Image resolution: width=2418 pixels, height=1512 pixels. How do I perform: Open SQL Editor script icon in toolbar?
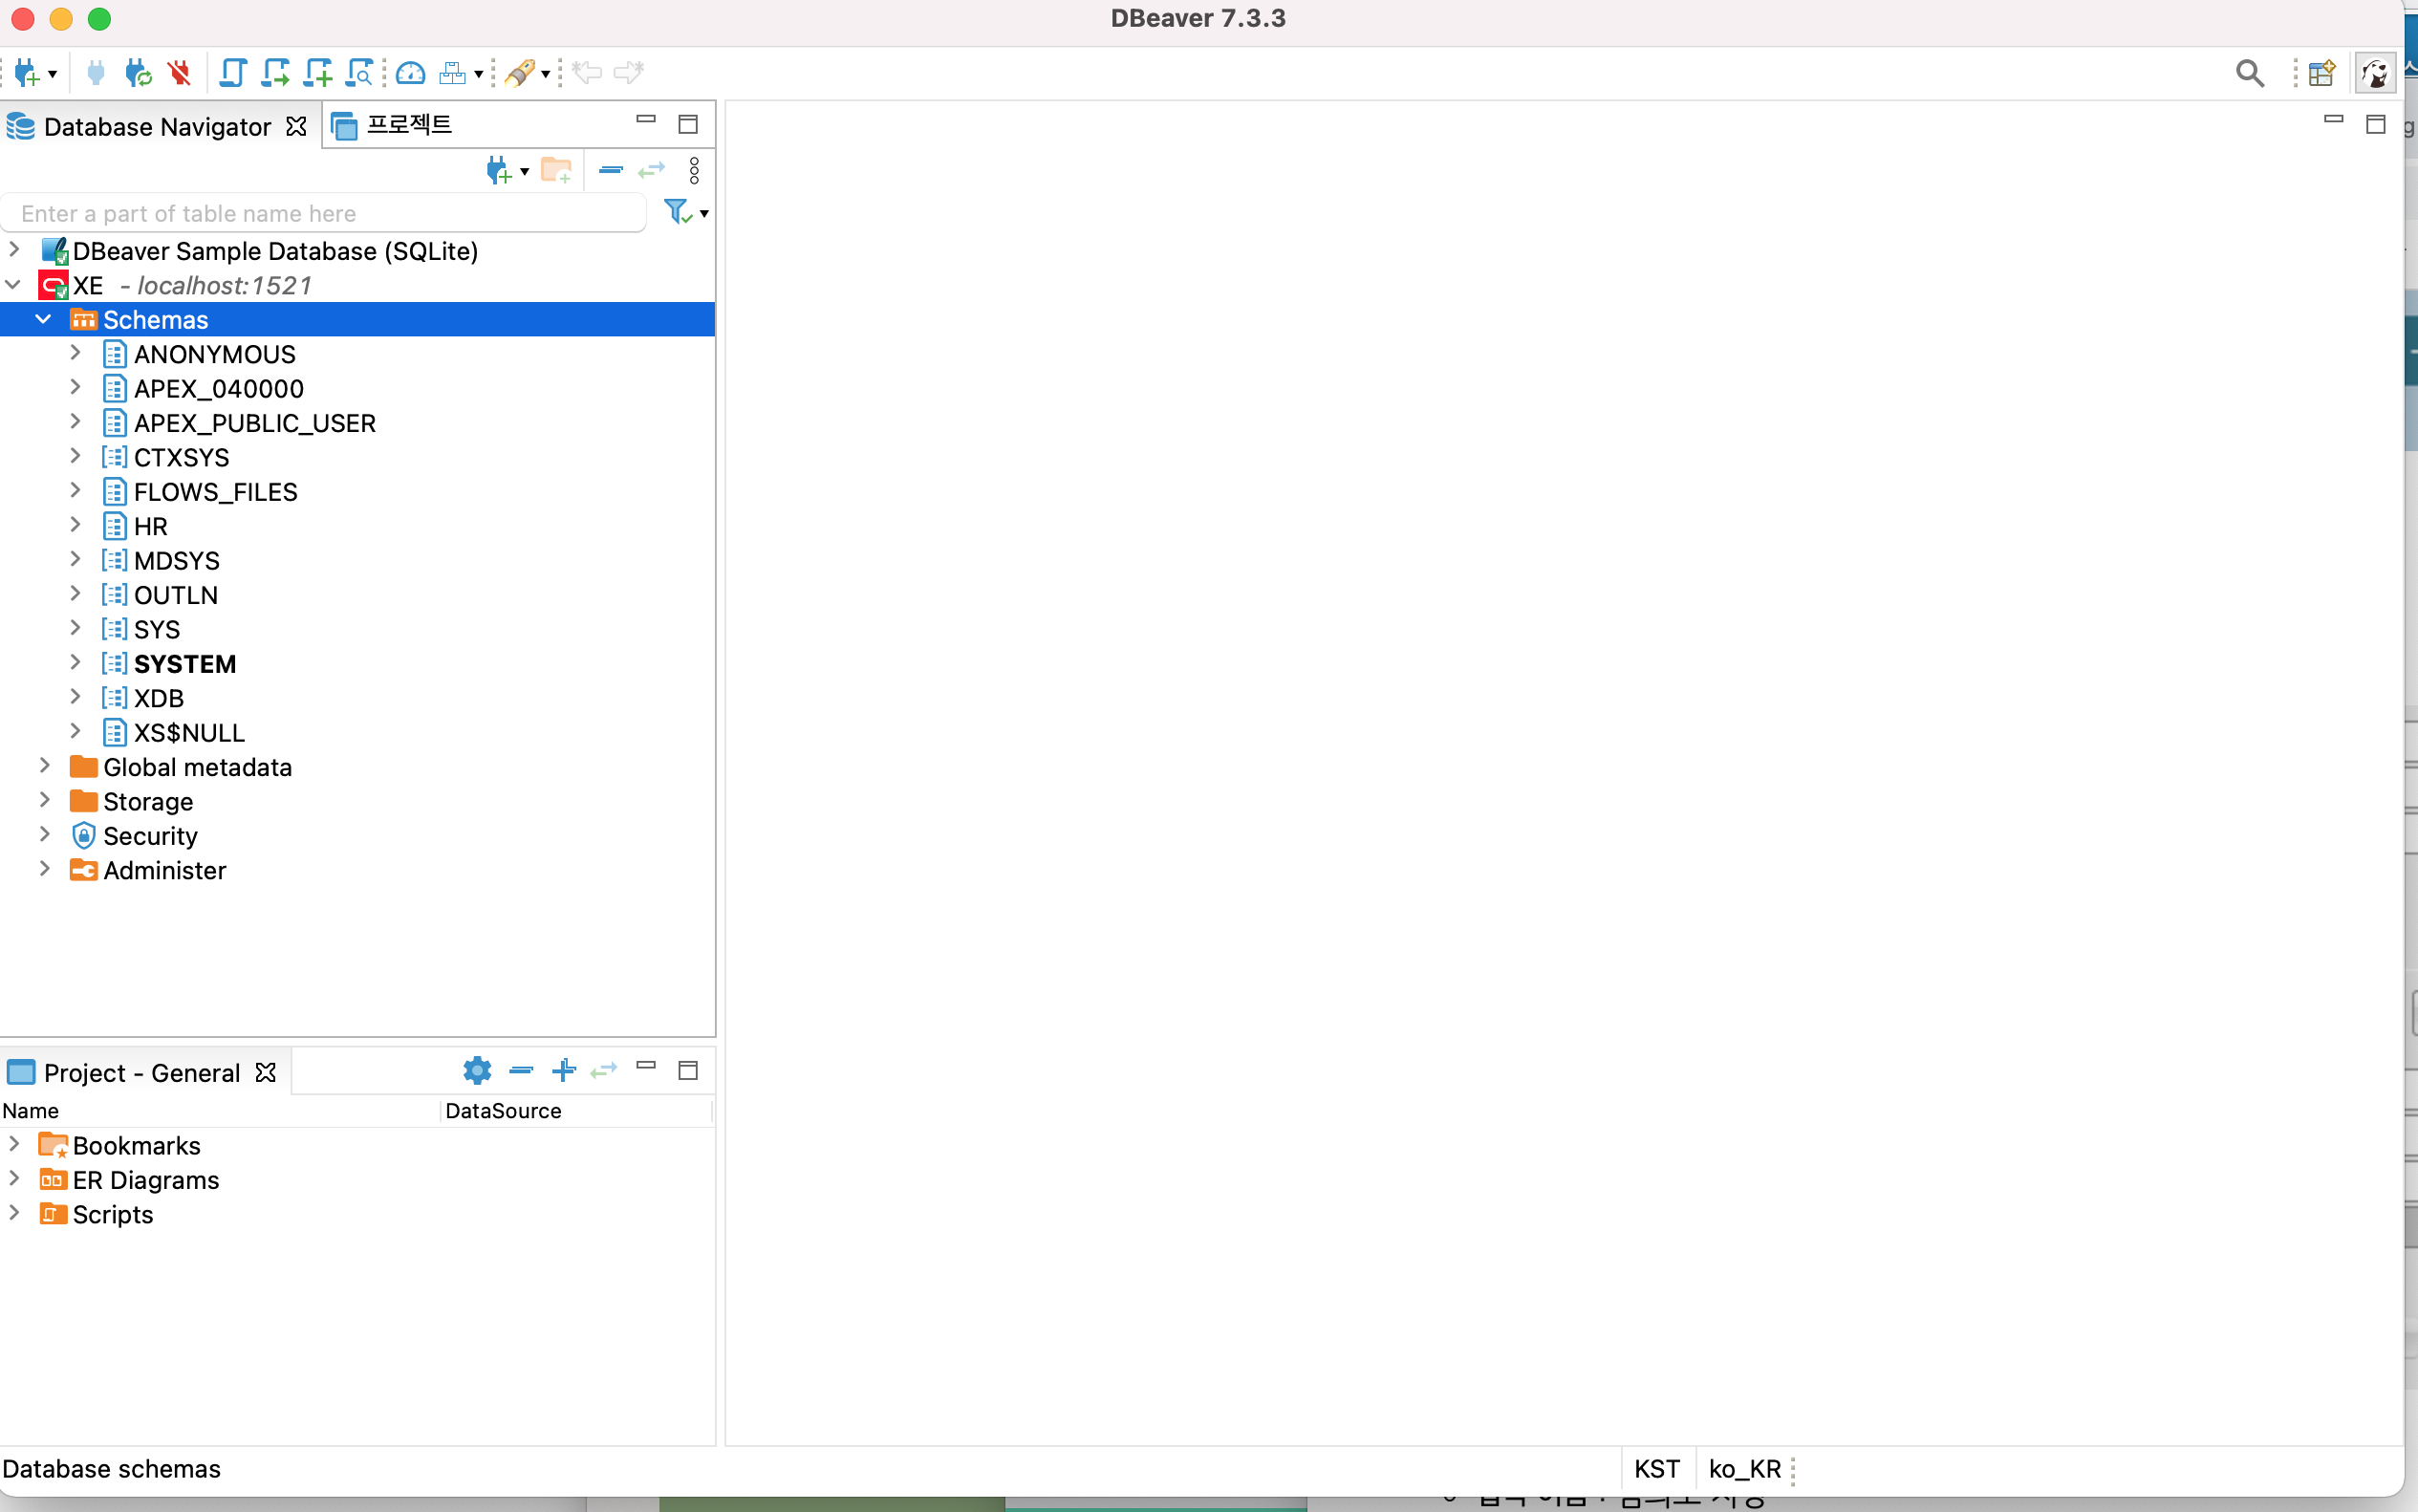coord(232,73)
